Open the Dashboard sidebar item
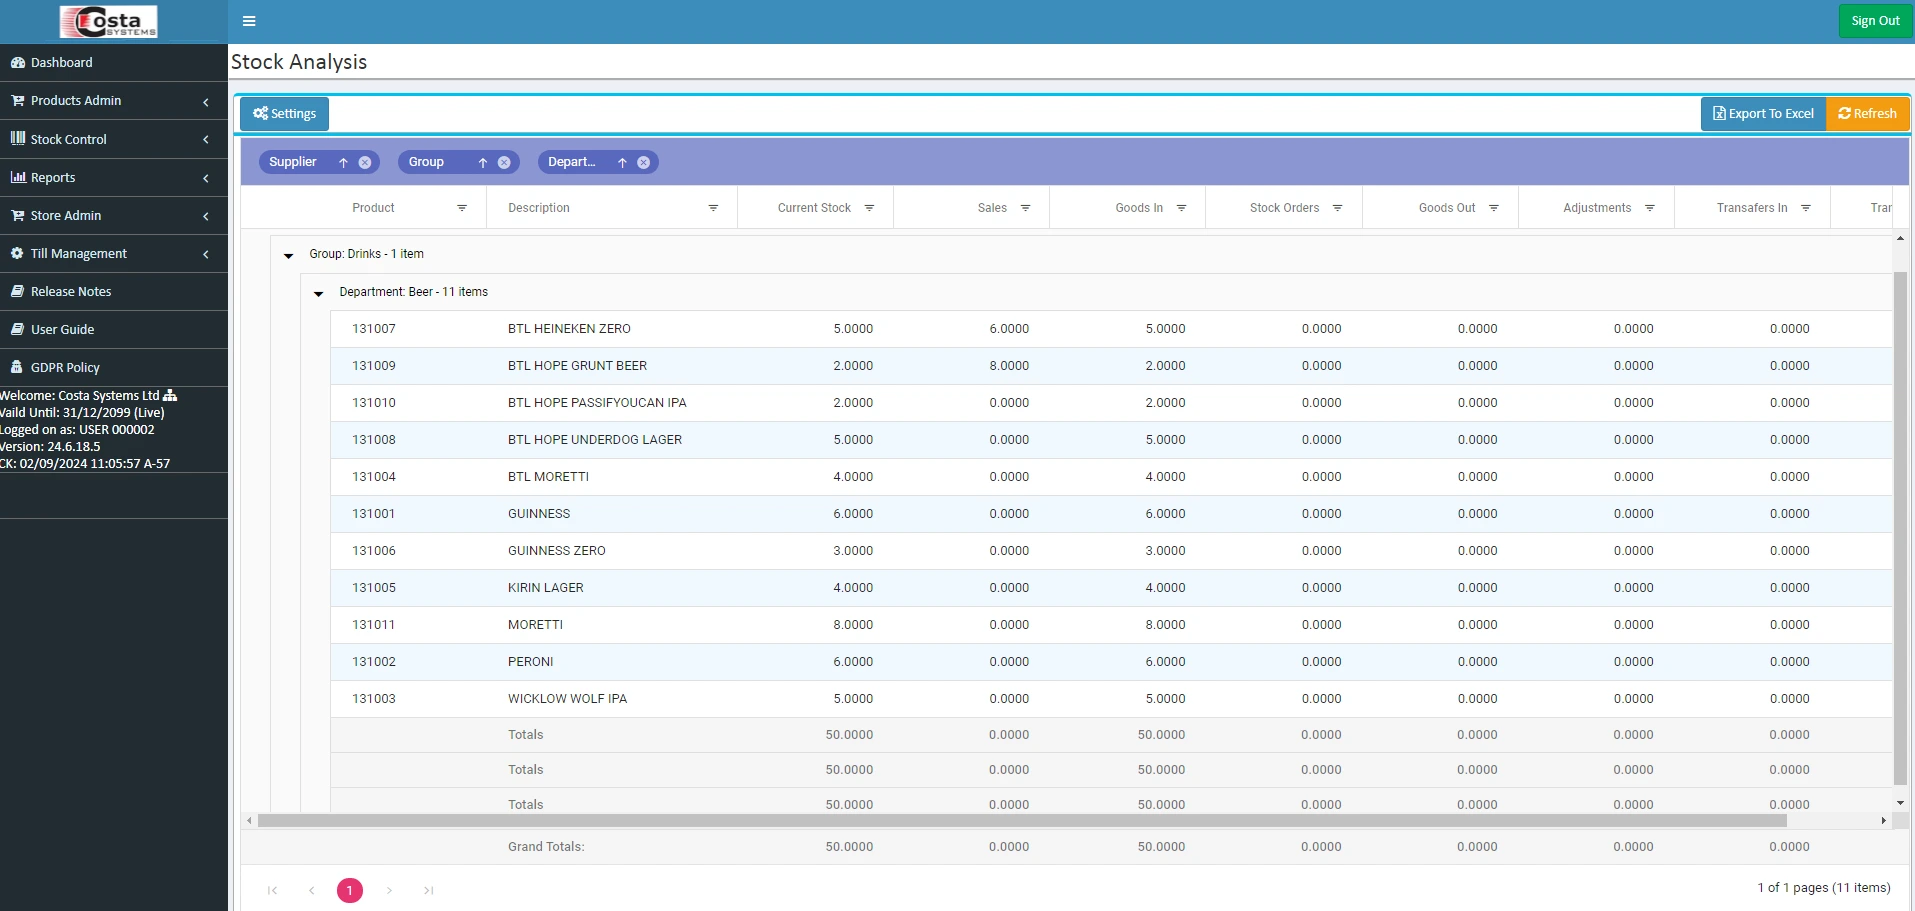1915x911 pixels. 62,62
